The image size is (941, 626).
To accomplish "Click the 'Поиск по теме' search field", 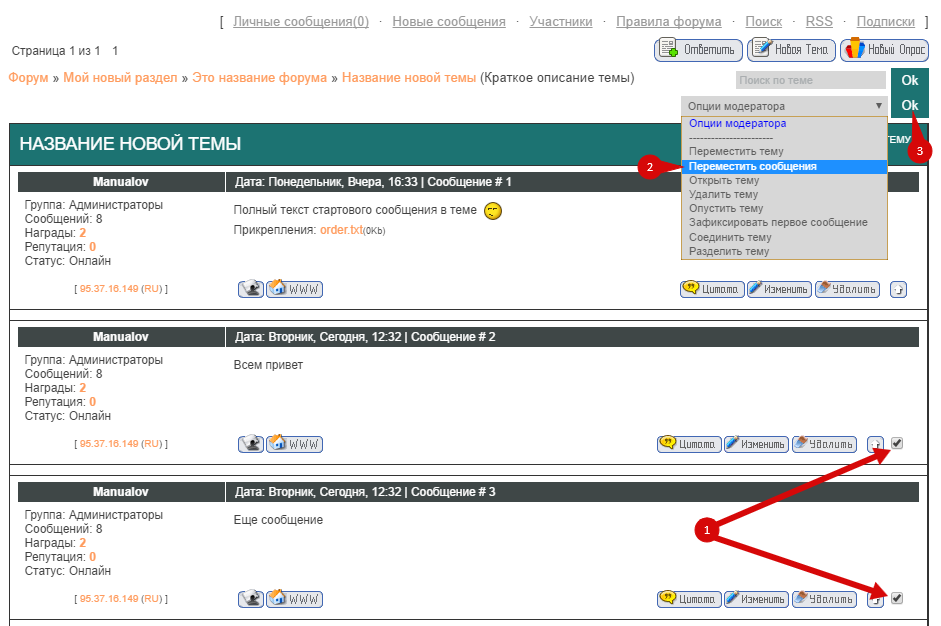I will click(810, 80).
